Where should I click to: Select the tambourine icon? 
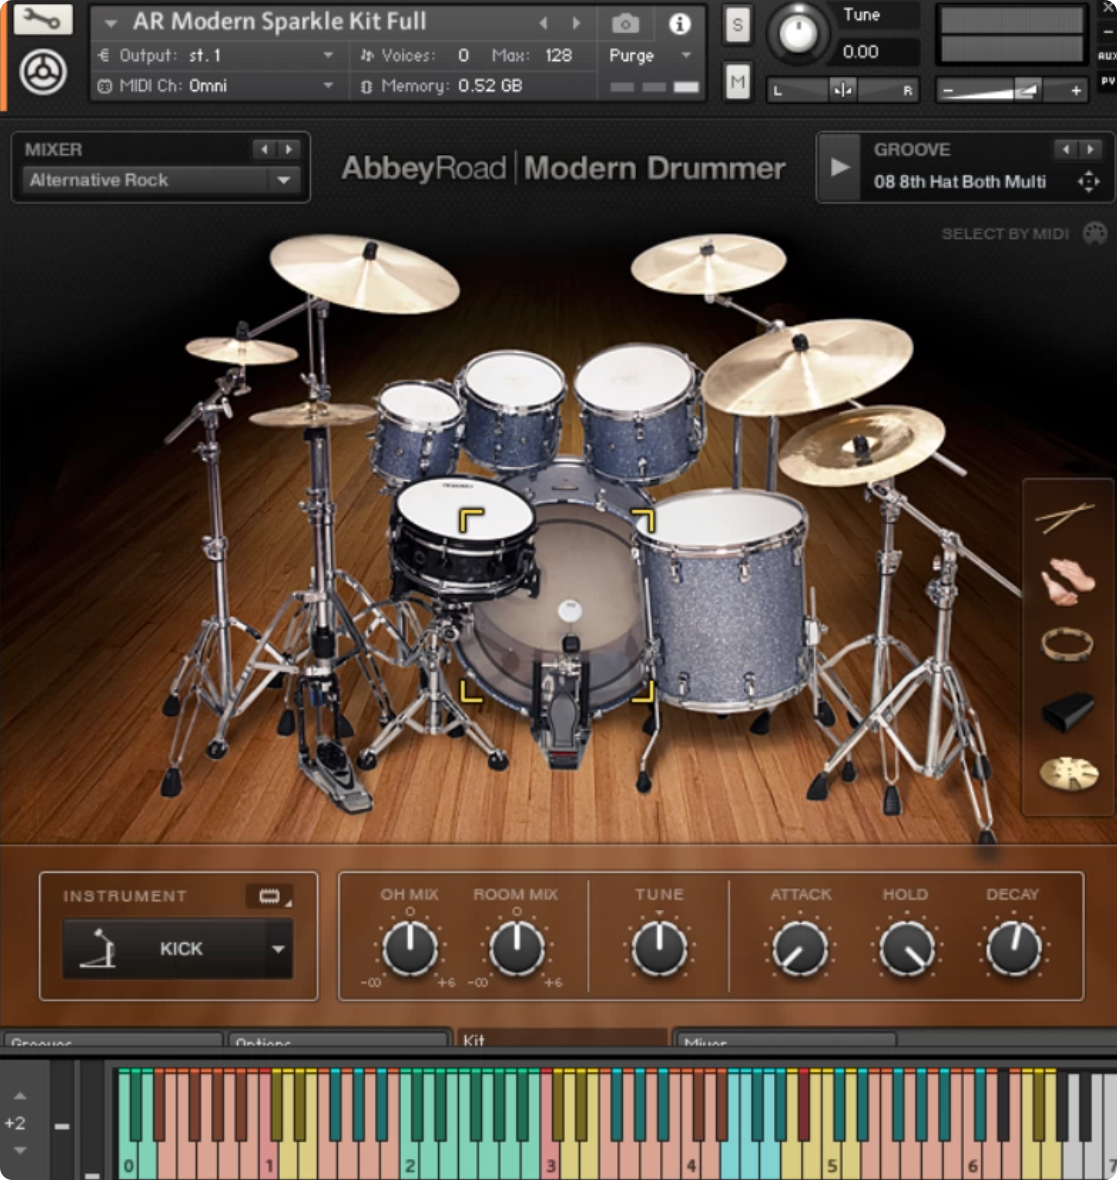[x=1067, y=645]
